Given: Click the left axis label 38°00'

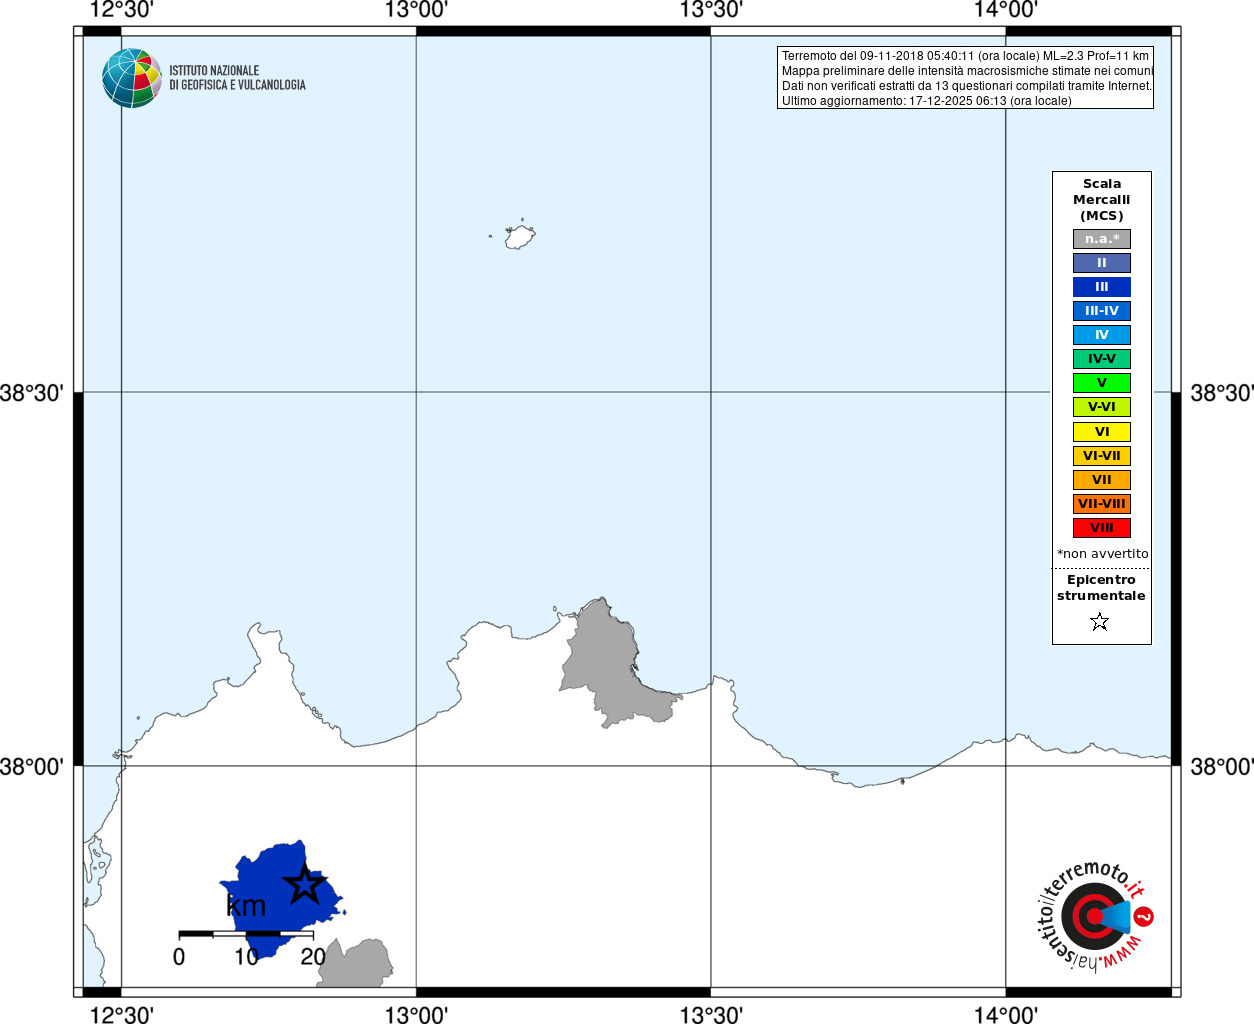Looking at the screenshot, I should 32,767.
